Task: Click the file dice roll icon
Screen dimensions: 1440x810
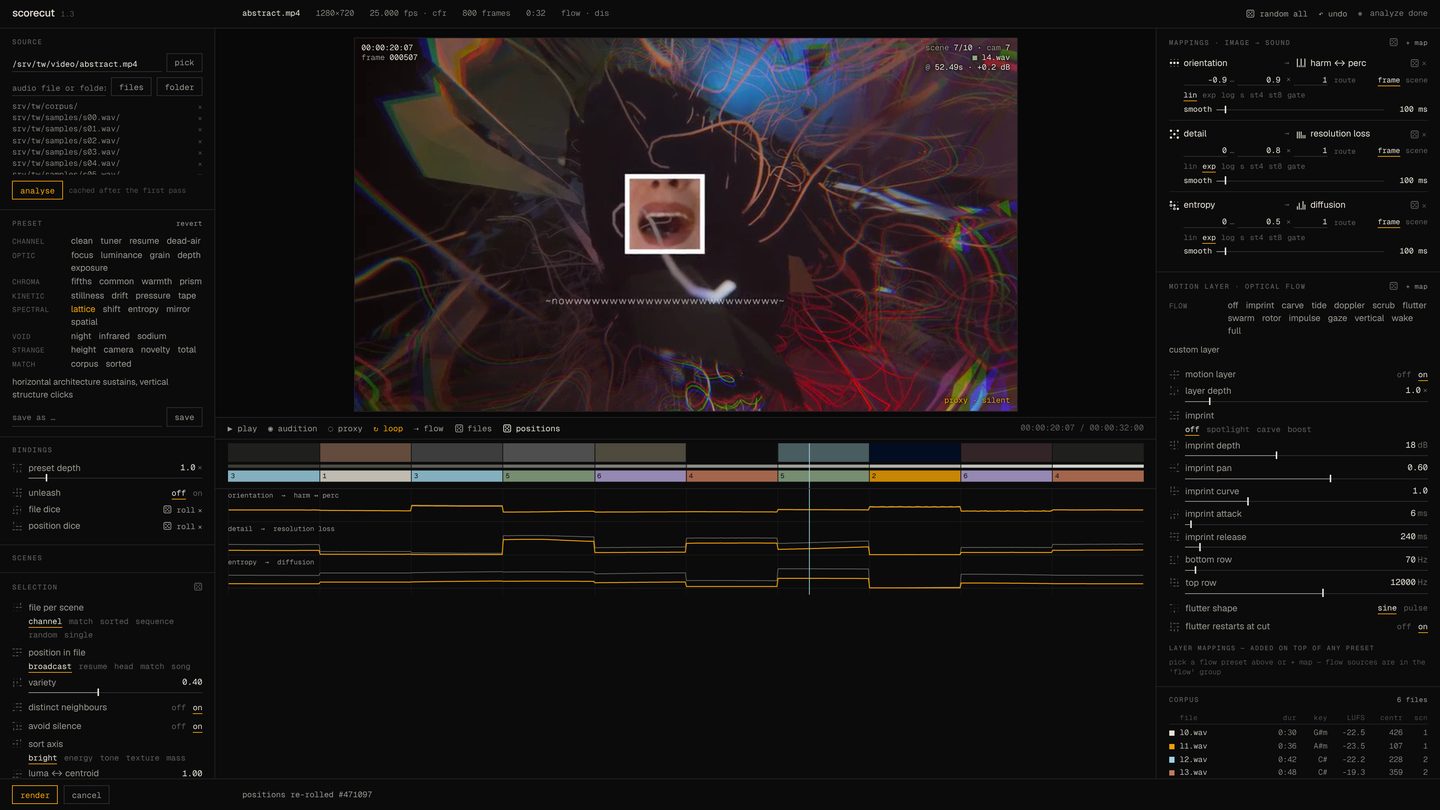Action: tap(168, 510)
